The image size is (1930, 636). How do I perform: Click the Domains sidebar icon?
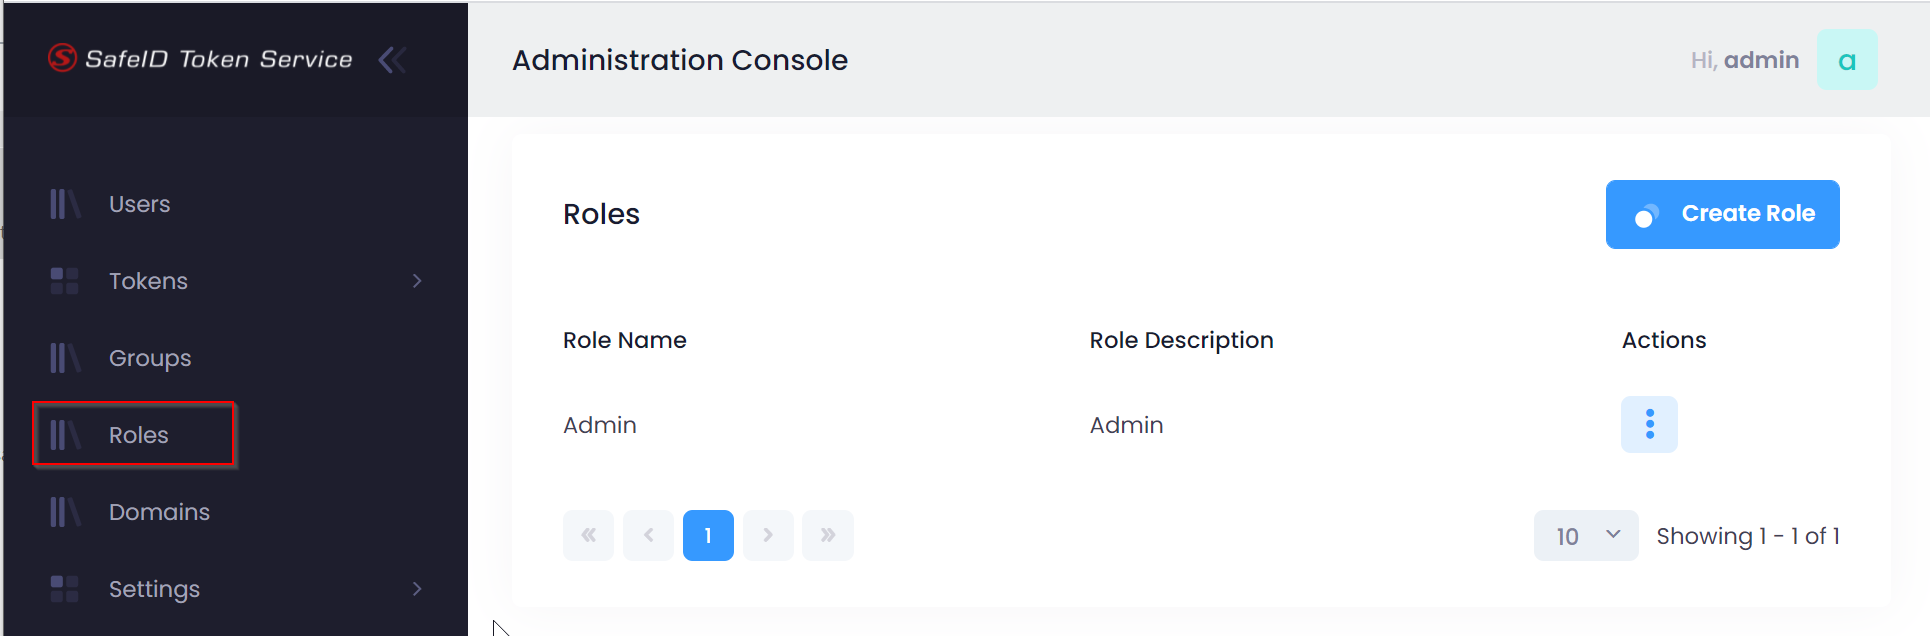[65, 512]
